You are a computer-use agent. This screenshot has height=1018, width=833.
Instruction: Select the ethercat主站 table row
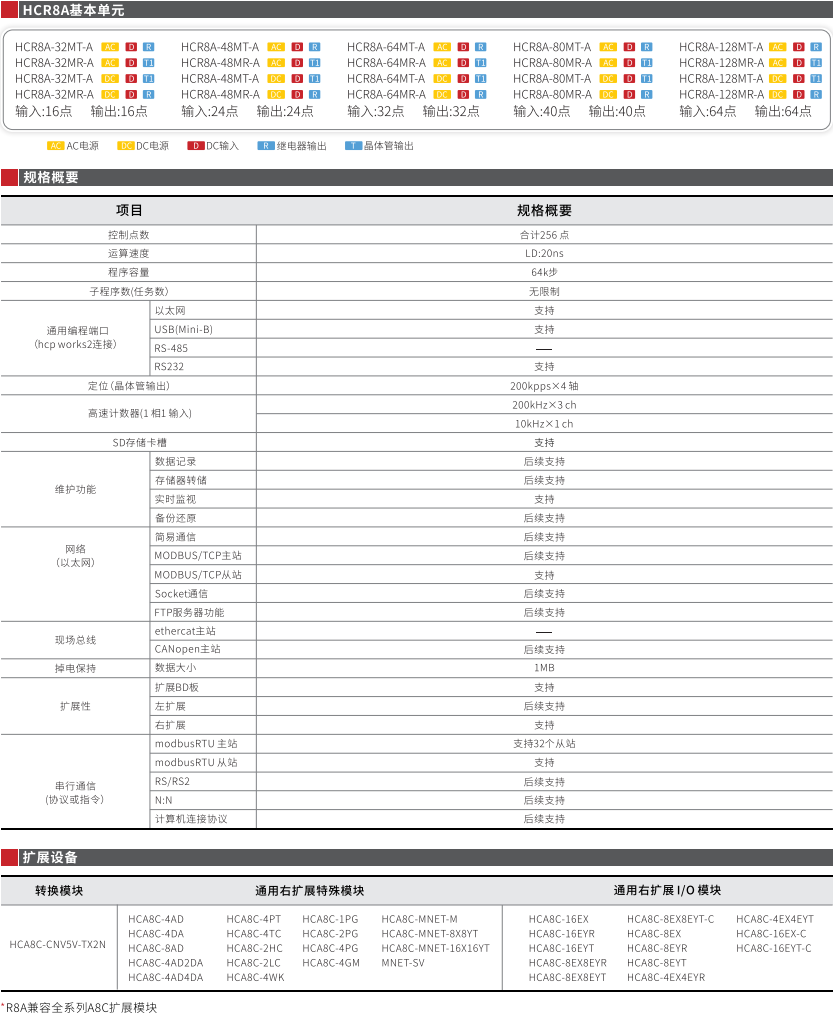(x=185, y=631)
